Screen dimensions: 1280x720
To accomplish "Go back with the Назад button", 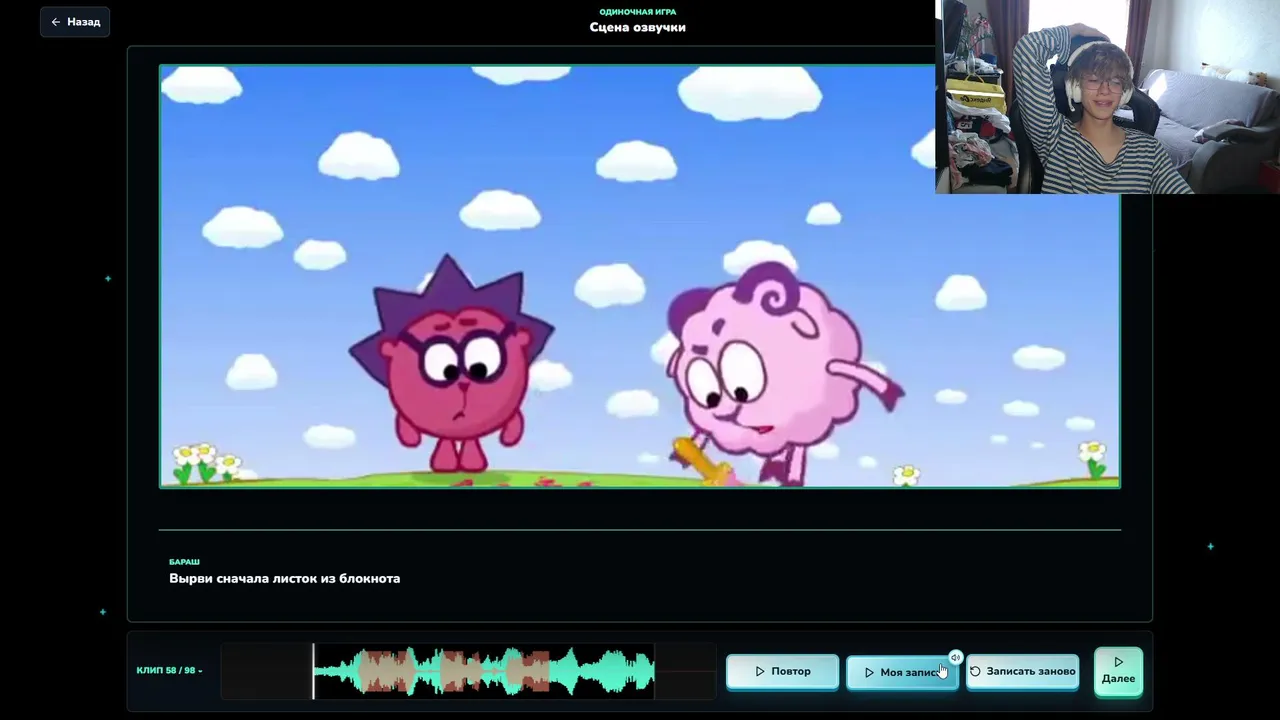I will [75, 22].
